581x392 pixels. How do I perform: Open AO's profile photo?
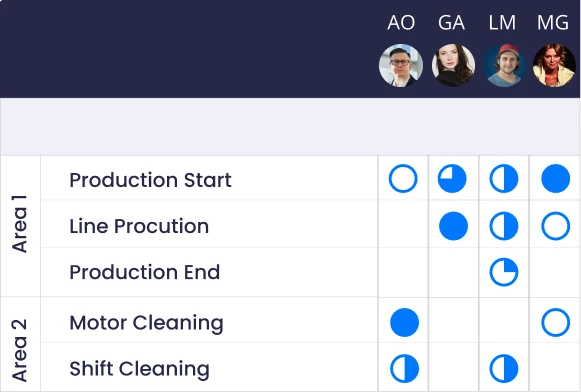point(401,66)
